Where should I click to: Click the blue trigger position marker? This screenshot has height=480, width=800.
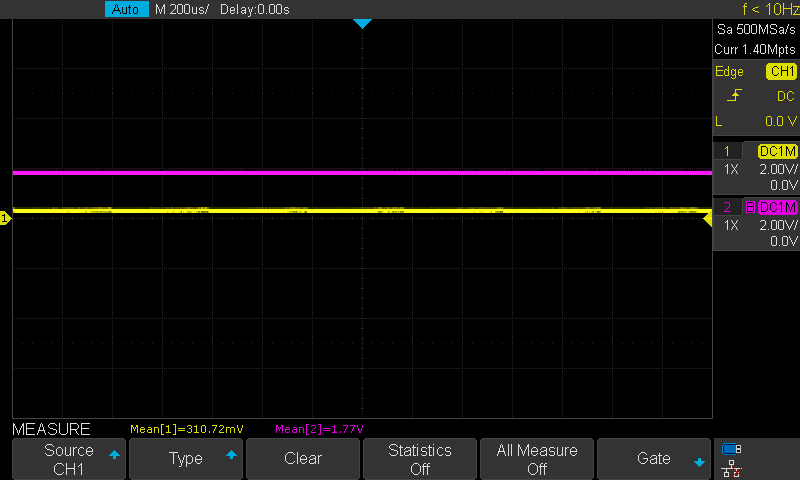[362, 23]
